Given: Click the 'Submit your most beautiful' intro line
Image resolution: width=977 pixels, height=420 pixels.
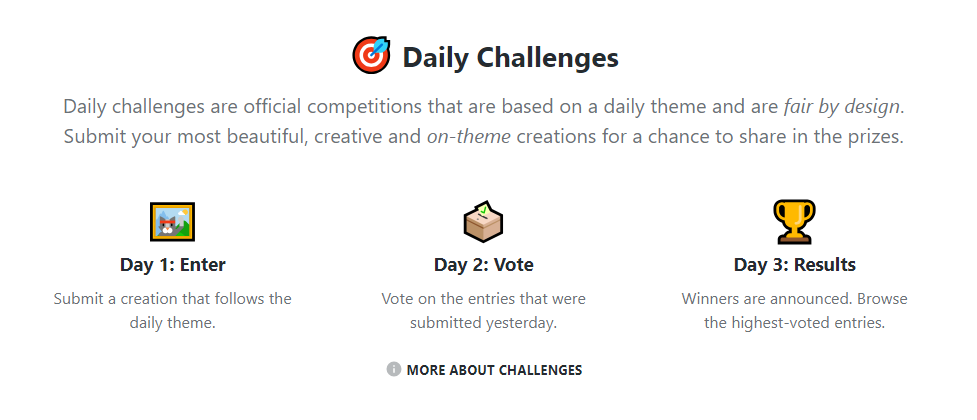Looking at the screenshot, I should coord(484,136).
